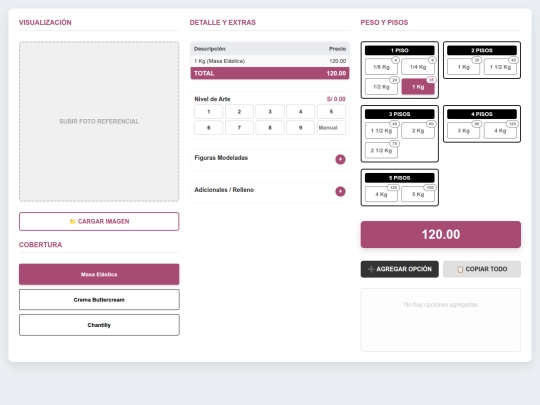540x405 pixels.
Task: Set Nivel de Arte to 5
Action: (x=331, y=112)
